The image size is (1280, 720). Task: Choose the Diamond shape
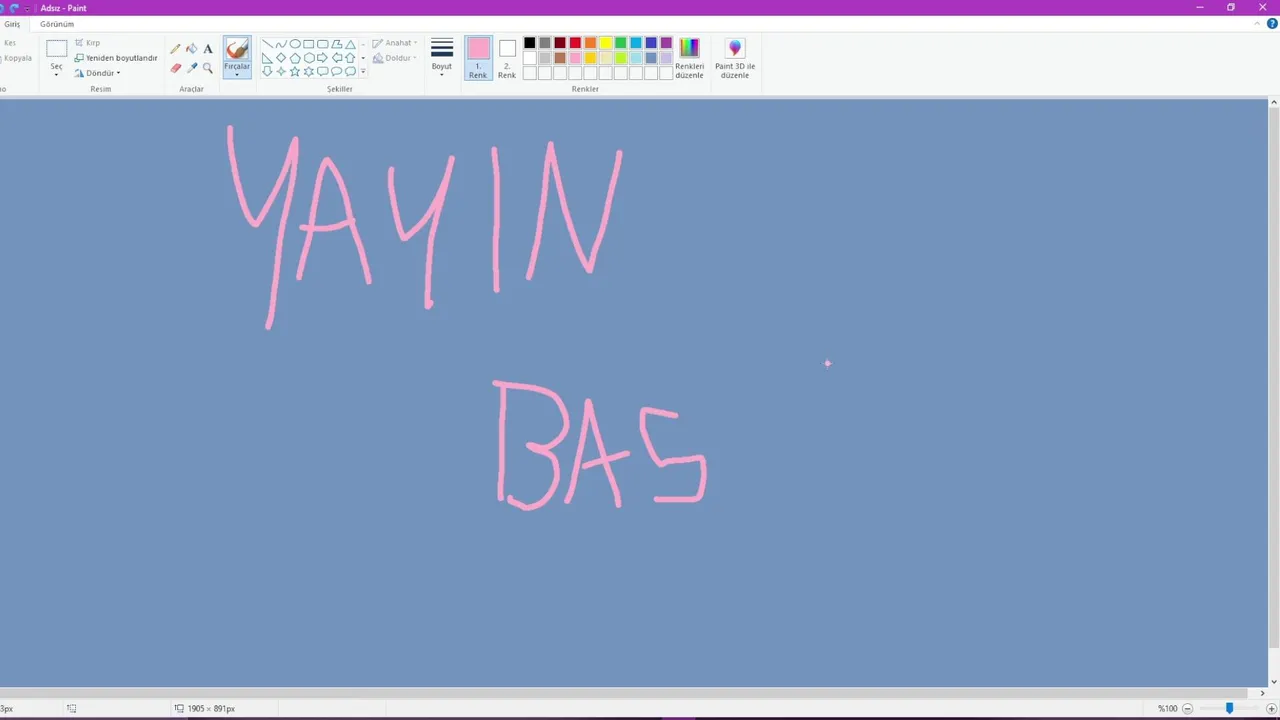pyautogui.click(x=281, y=58)
